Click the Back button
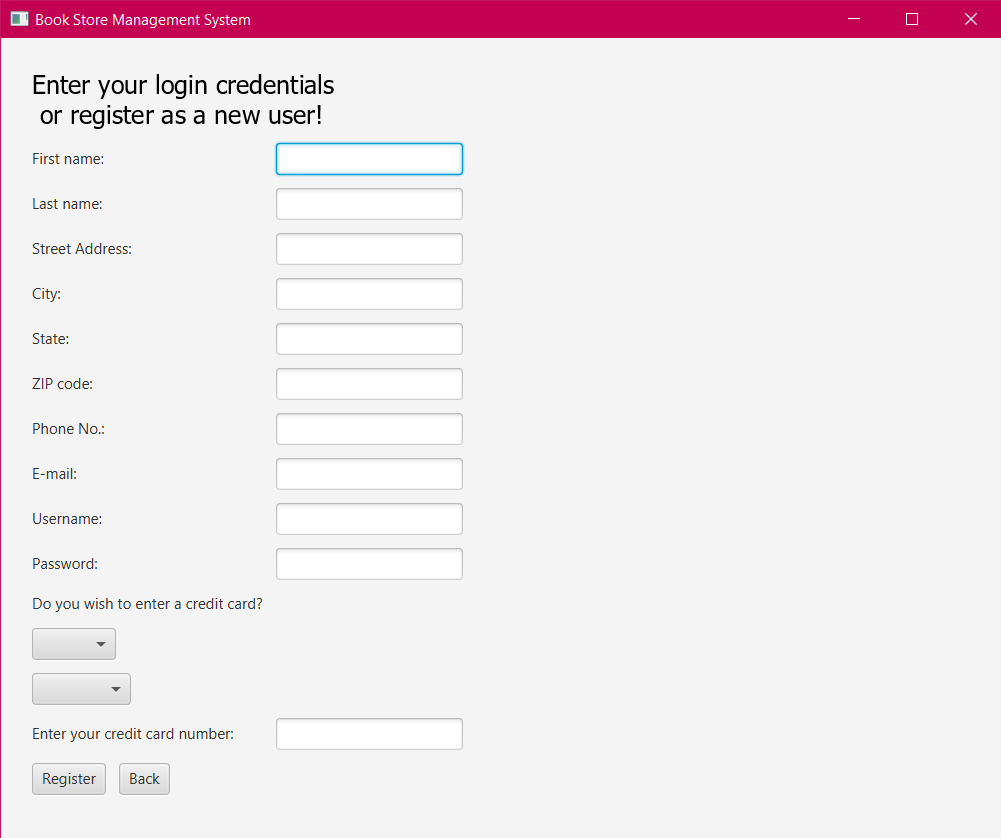This screenshot has width=1001, height=838. pyautogui.click(x=144, y=779)
